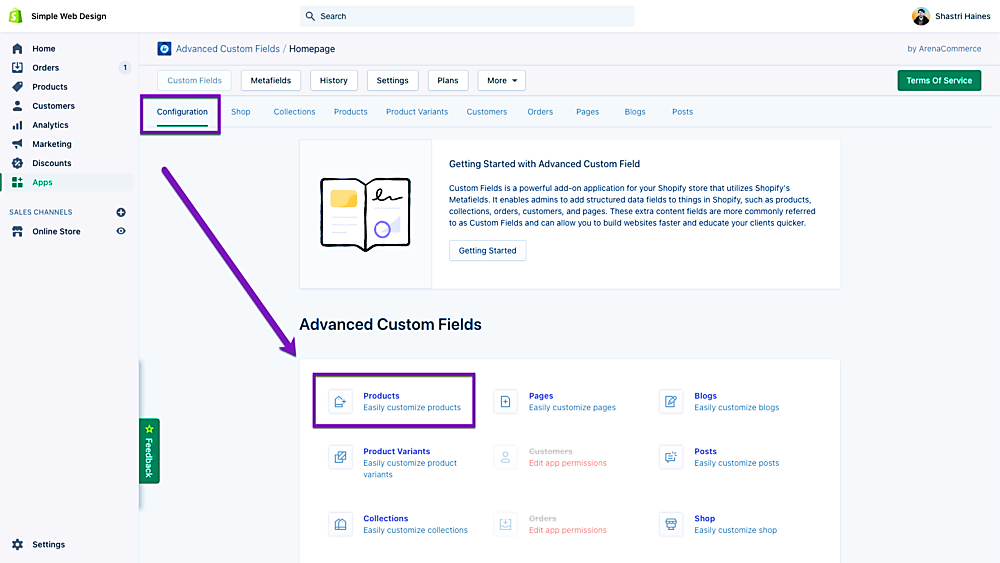Click the Product Variants card link
This screenshot has height=563, width=1000.
click(x=397, y=451)
